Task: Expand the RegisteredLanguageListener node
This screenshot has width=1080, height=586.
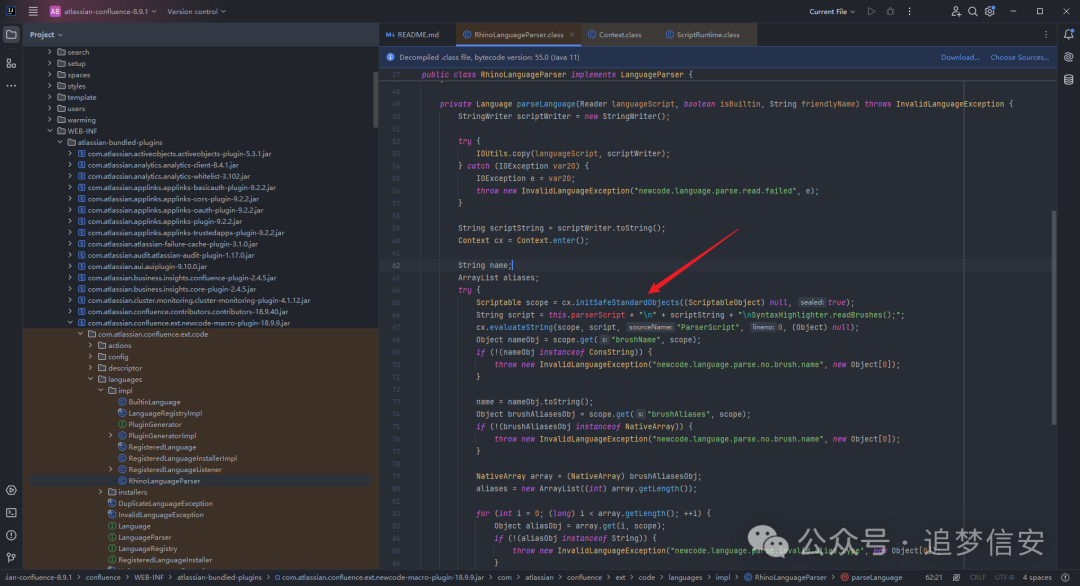Action: [x=111, y=470]
